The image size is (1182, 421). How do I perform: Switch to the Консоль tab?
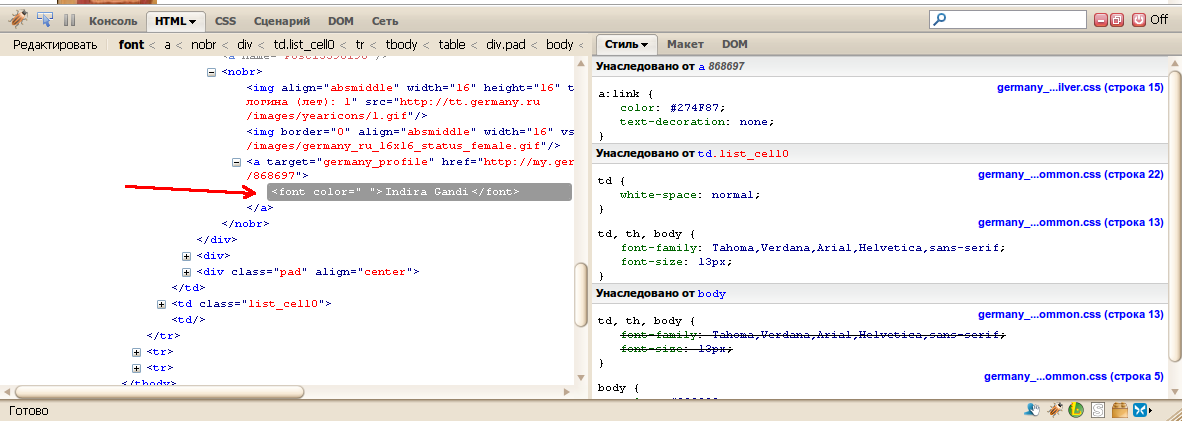click(x=113, y=20)
